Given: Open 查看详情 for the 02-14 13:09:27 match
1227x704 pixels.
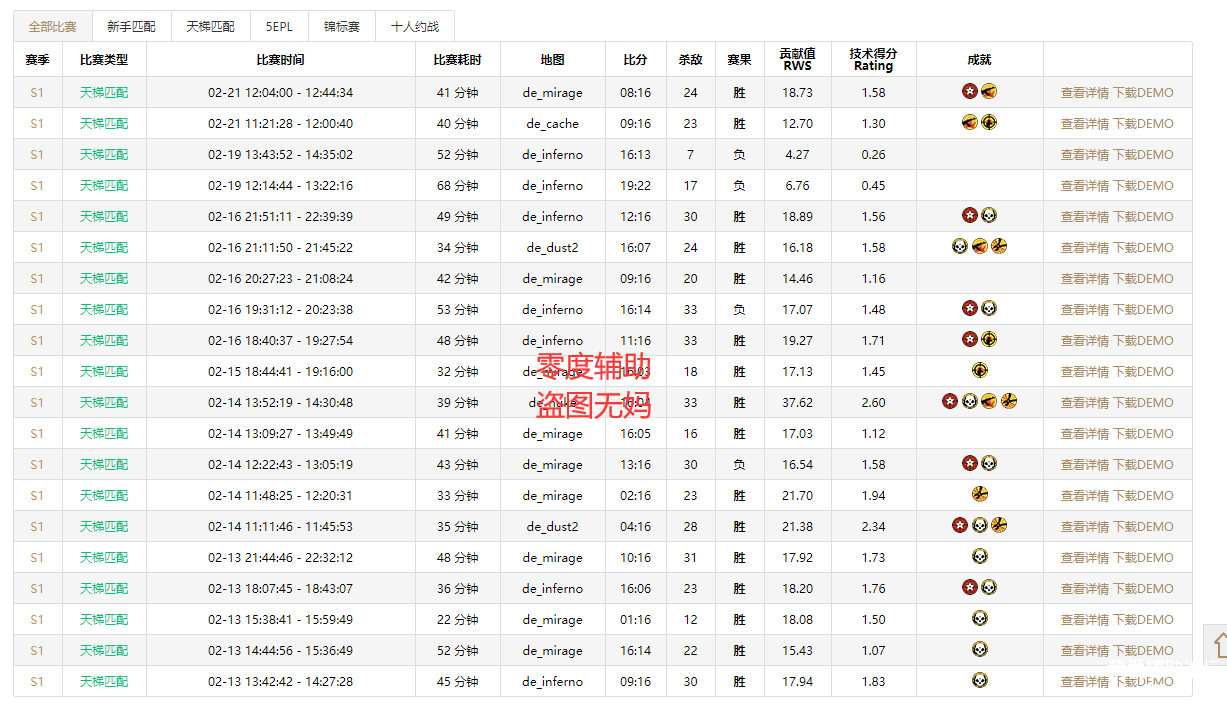Looking at the screenshot, I should point(1085,434).
